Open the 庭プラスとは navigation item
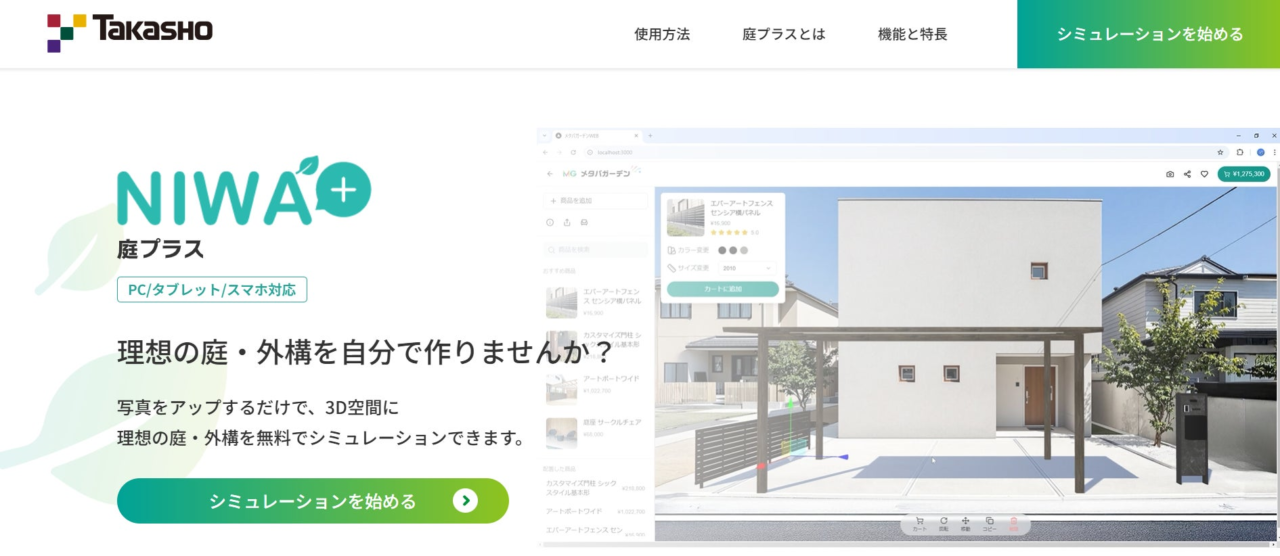This screenshot has width=1280, height=556. tap(784, 34)
